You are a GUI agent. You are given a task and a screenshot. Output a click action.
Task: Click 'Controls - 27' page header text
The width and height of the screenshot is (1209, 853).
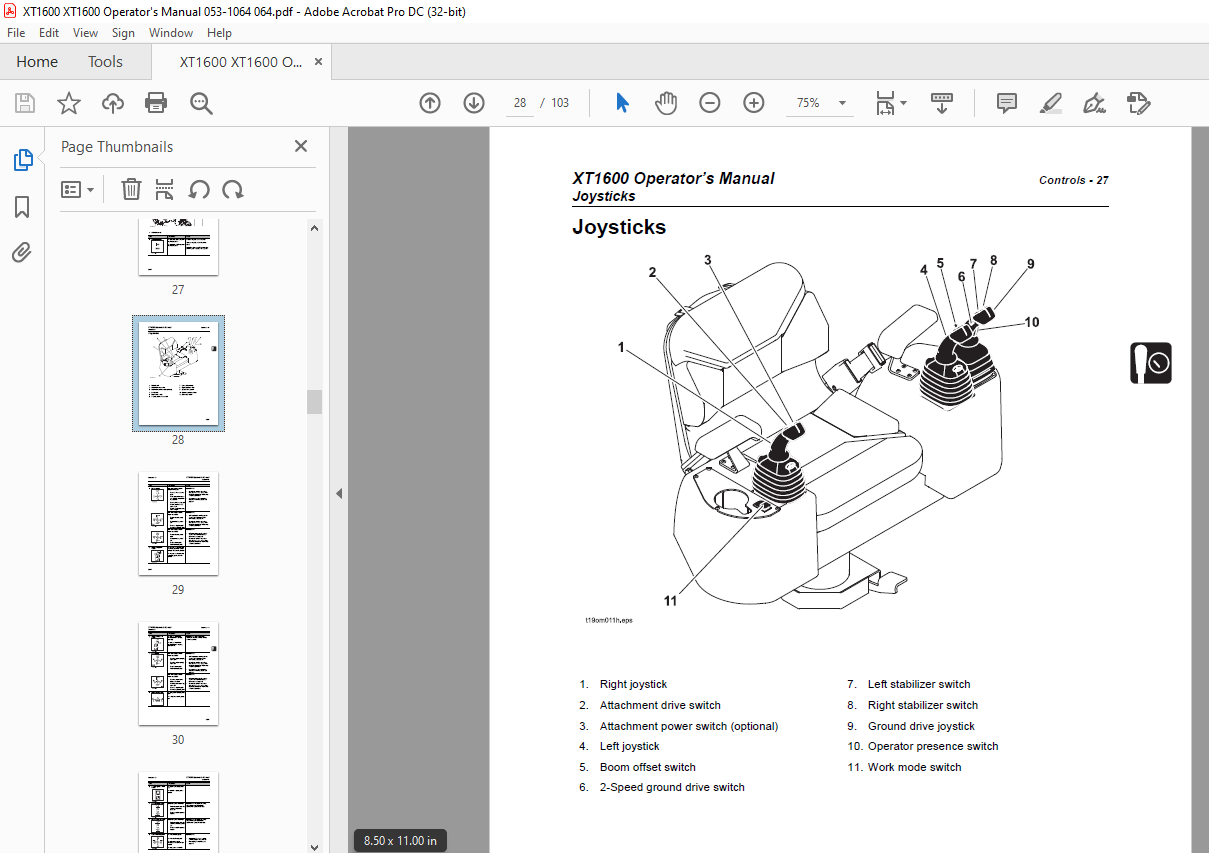[x=1074, y=180]
